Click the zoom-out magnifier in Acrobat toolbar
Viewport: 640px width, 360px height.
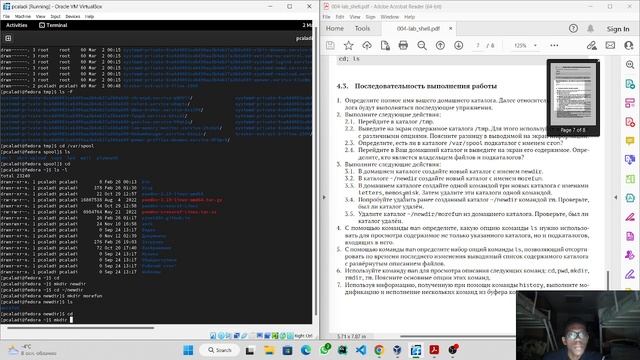point(422,45)
